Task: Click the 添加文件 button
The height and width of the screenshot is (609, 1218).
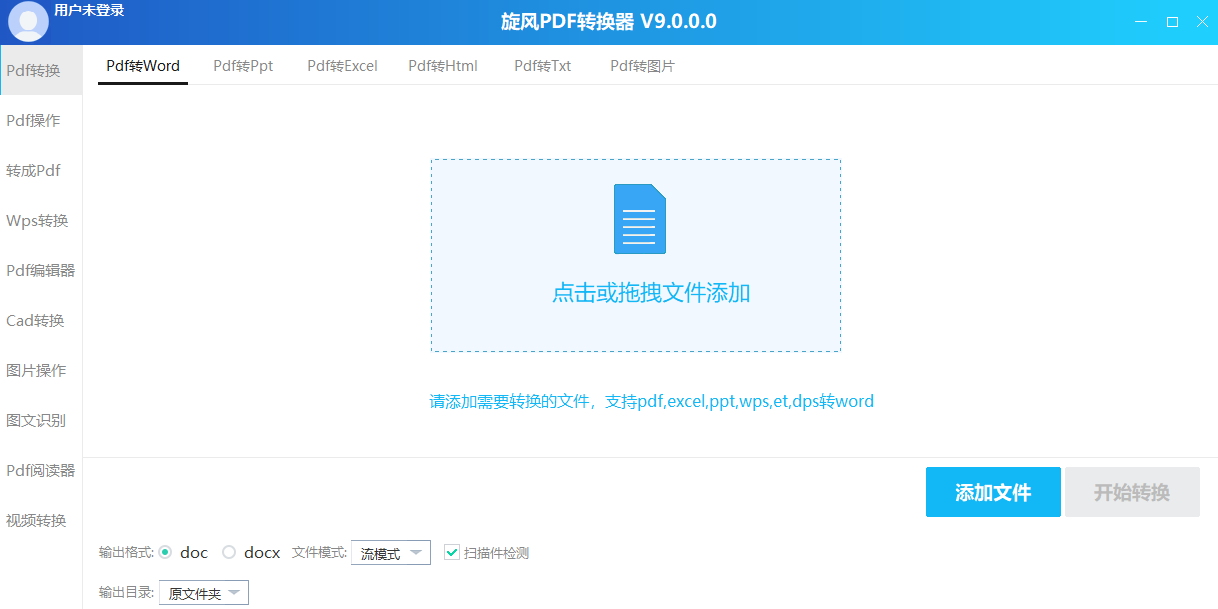Action: point(992,492)
